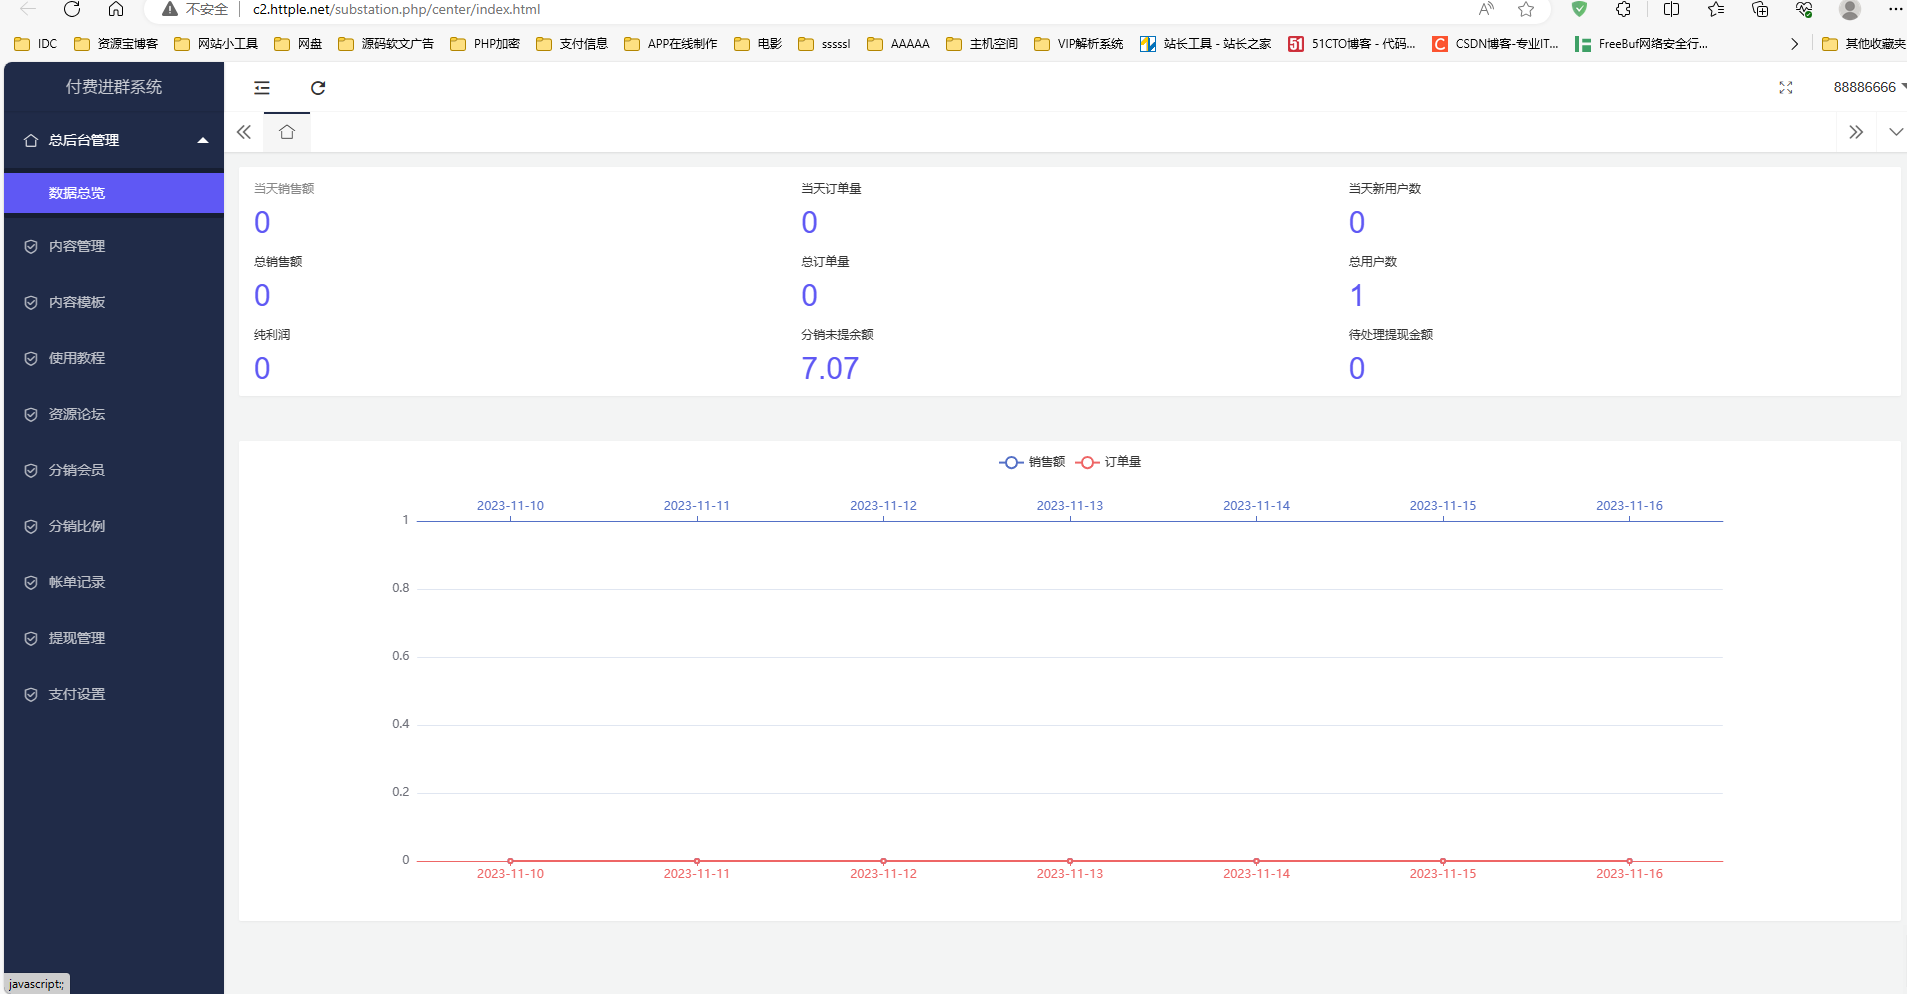This screenshot has width=1907, height=994.
Task: Open 使用教程 in the sidebar
Action: [114, 358]
